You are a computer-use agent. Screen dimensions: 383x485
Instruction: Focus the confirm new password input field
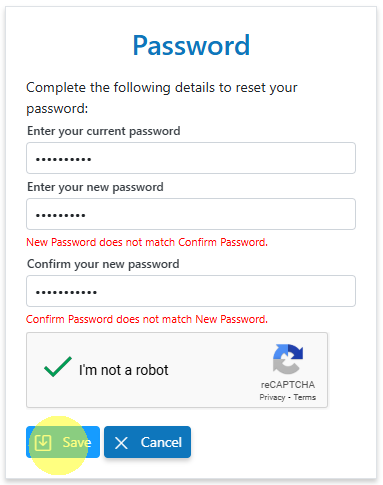tap(191, 291)
